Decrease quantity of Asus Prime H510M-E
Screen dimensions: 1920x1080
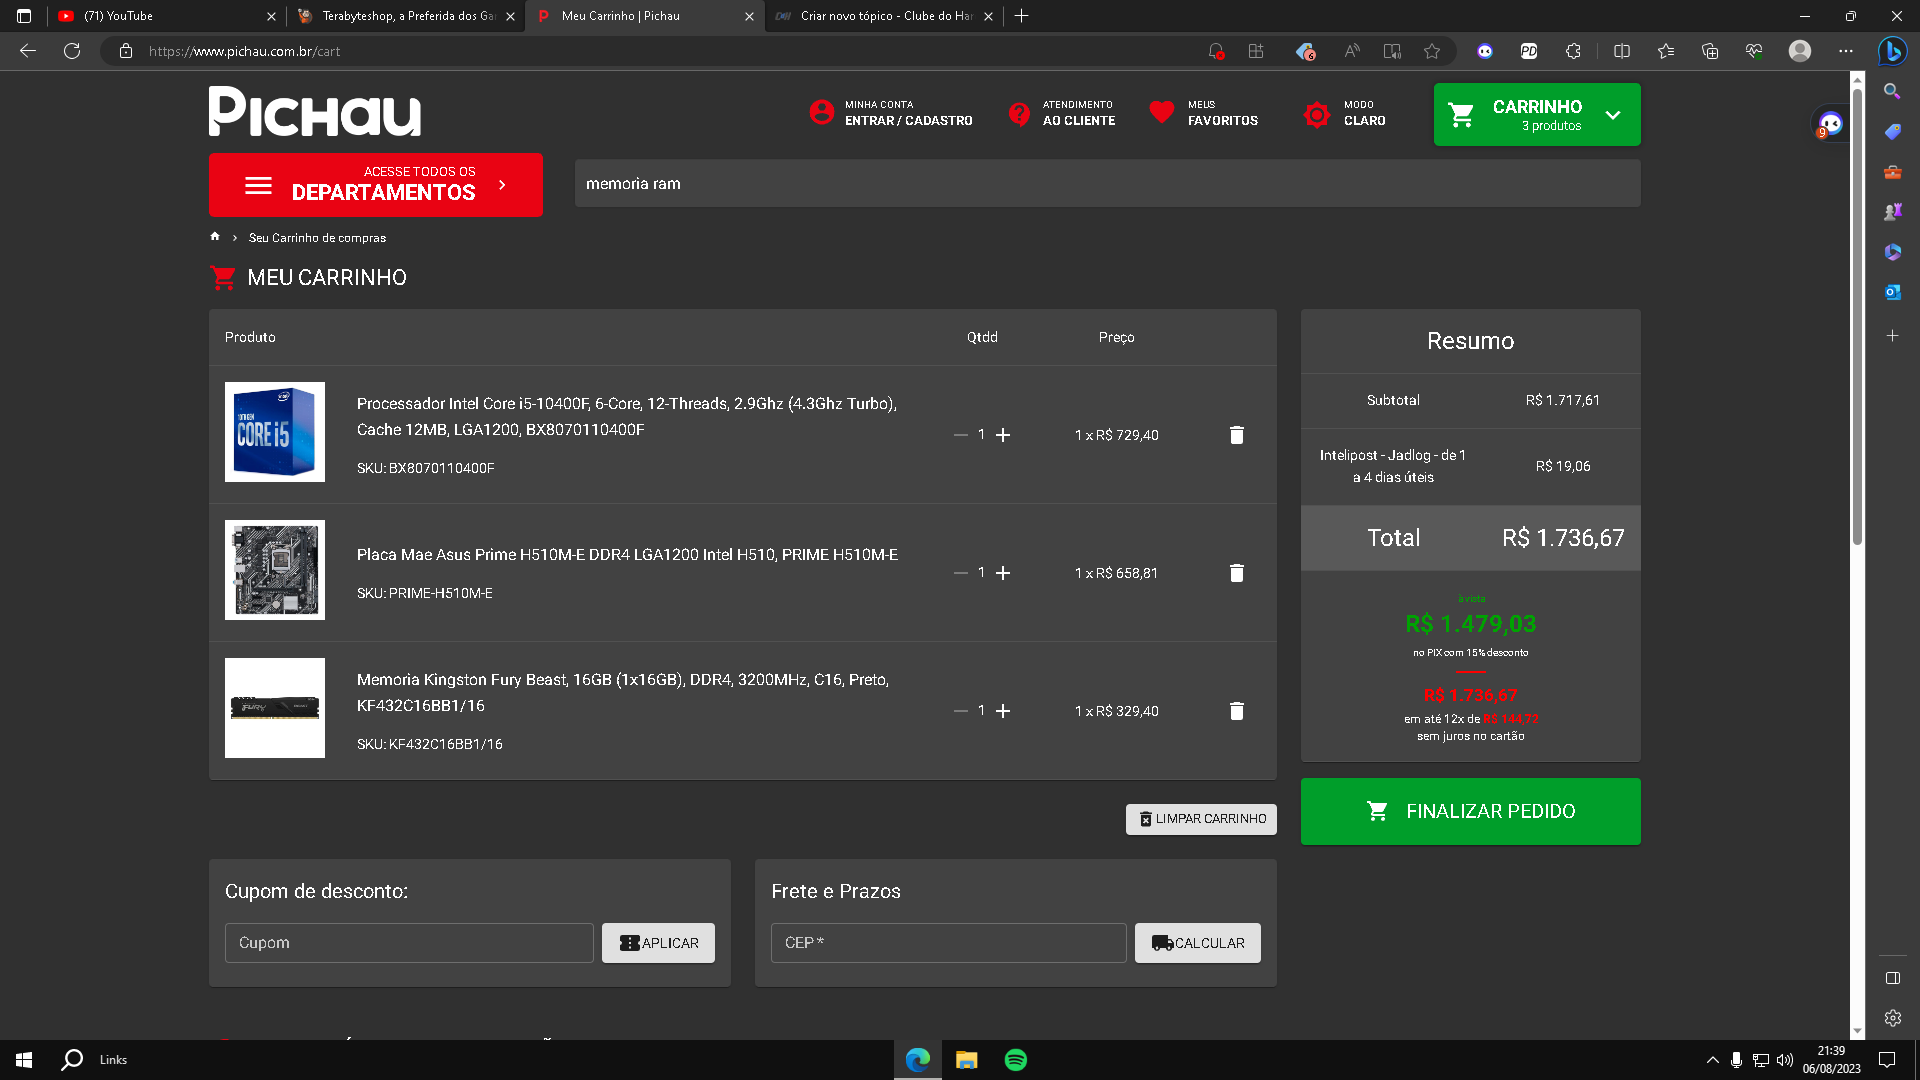pos(961,573)
